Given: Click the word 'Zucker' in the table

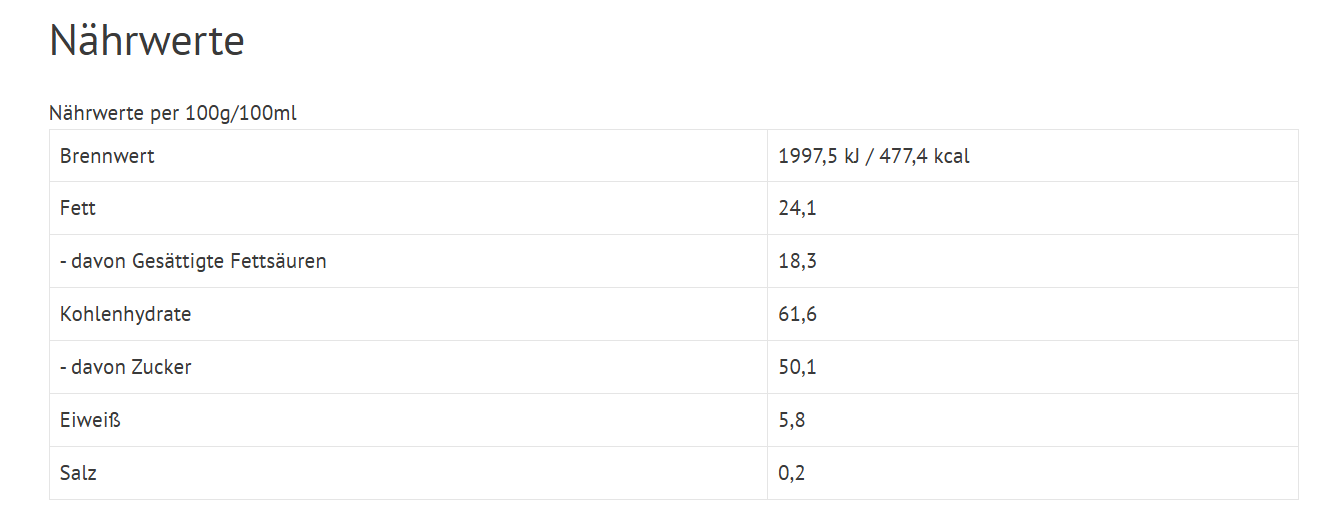Looking at the screenshot, I should point(159,367).
